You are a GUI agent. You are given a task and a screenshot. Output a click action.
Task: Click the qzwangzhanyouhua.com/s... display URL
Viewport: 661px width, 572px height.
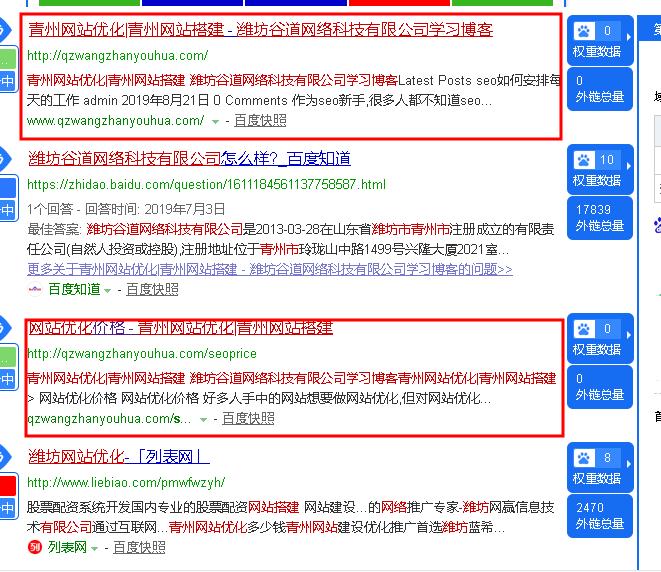[x=109, y=419]
